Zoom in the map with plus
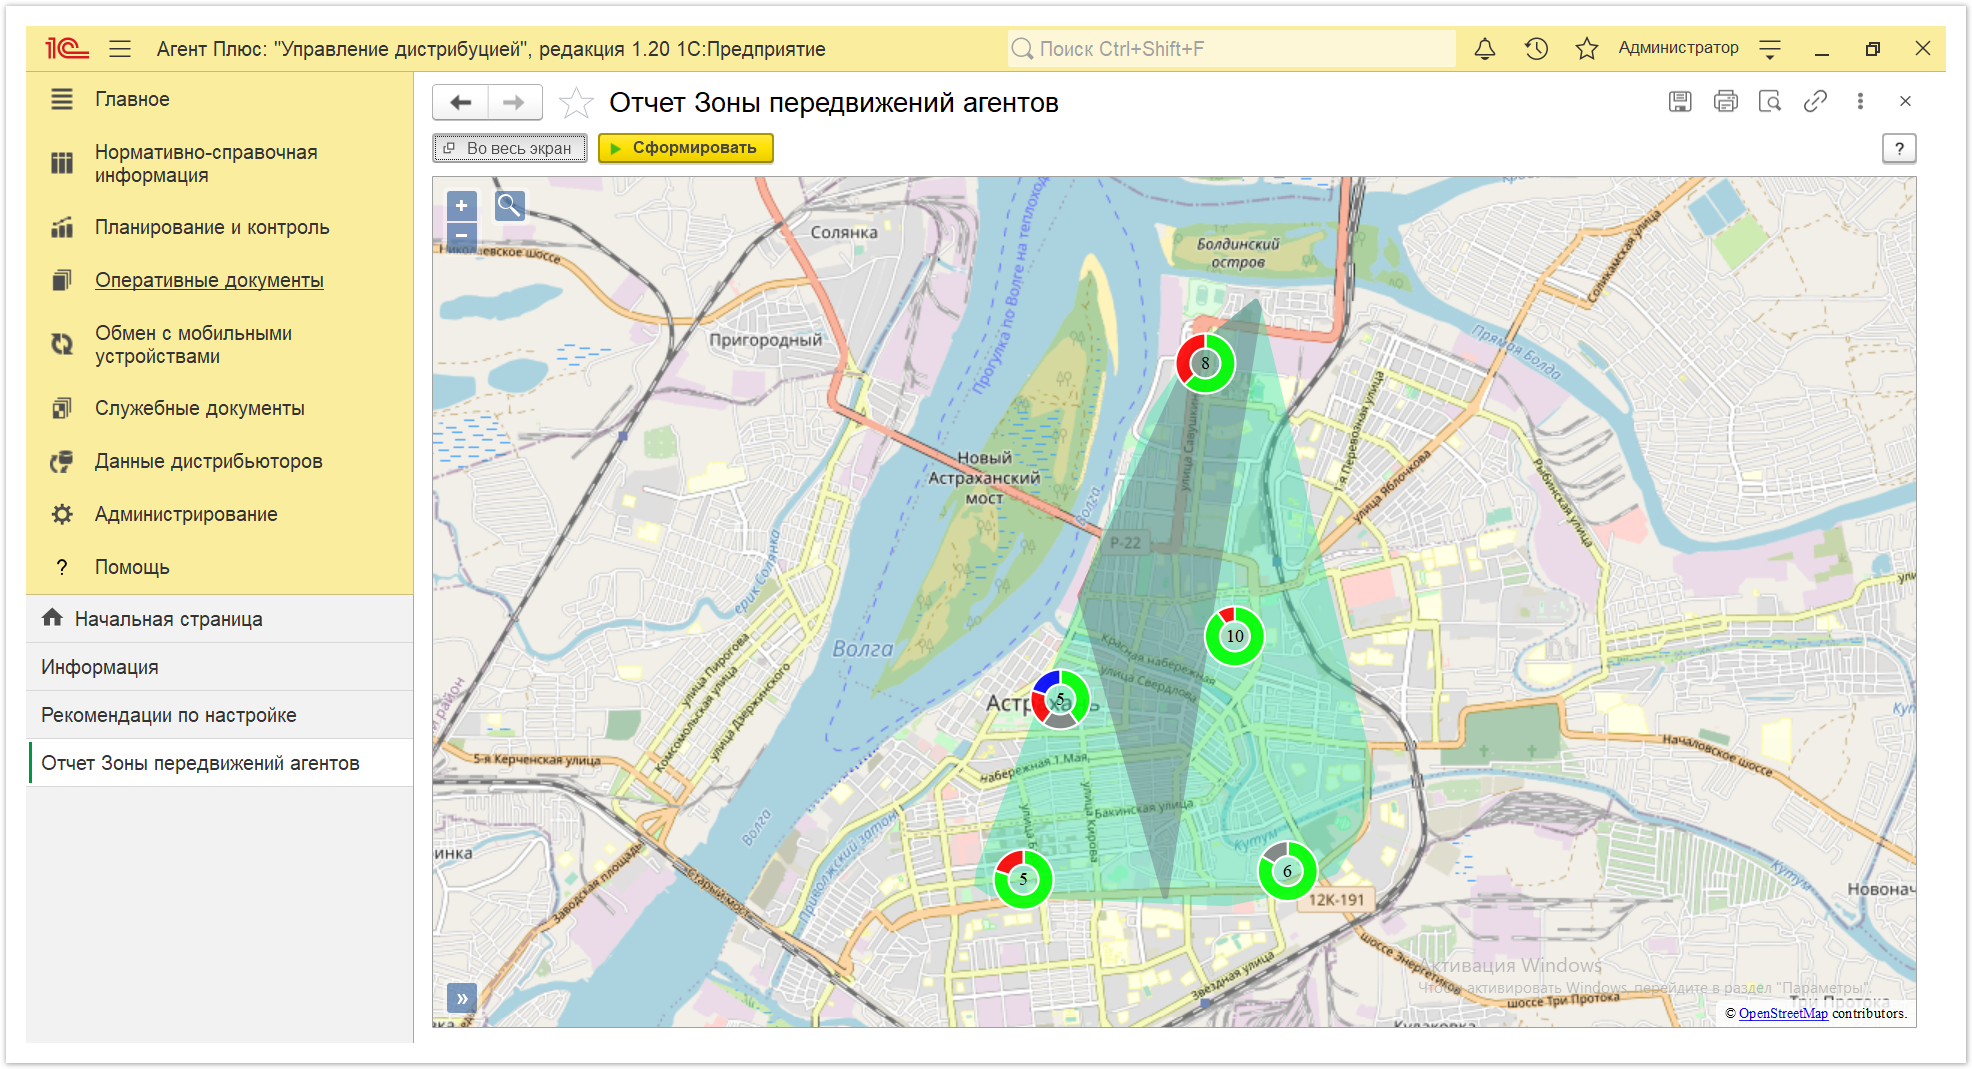This screenshot has height=1069, width=1972. (461, 206)
